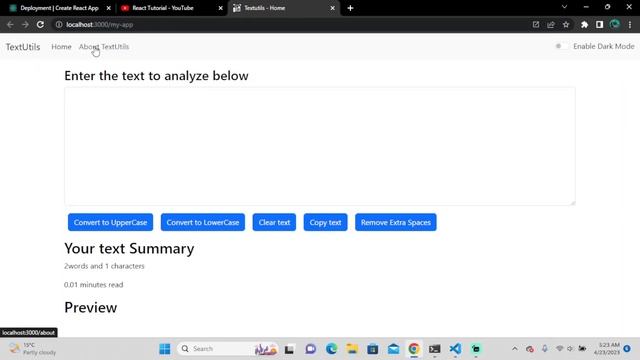Open site information icon in address bar
This screenshot has height=360, width=640.
click(59, 24)
